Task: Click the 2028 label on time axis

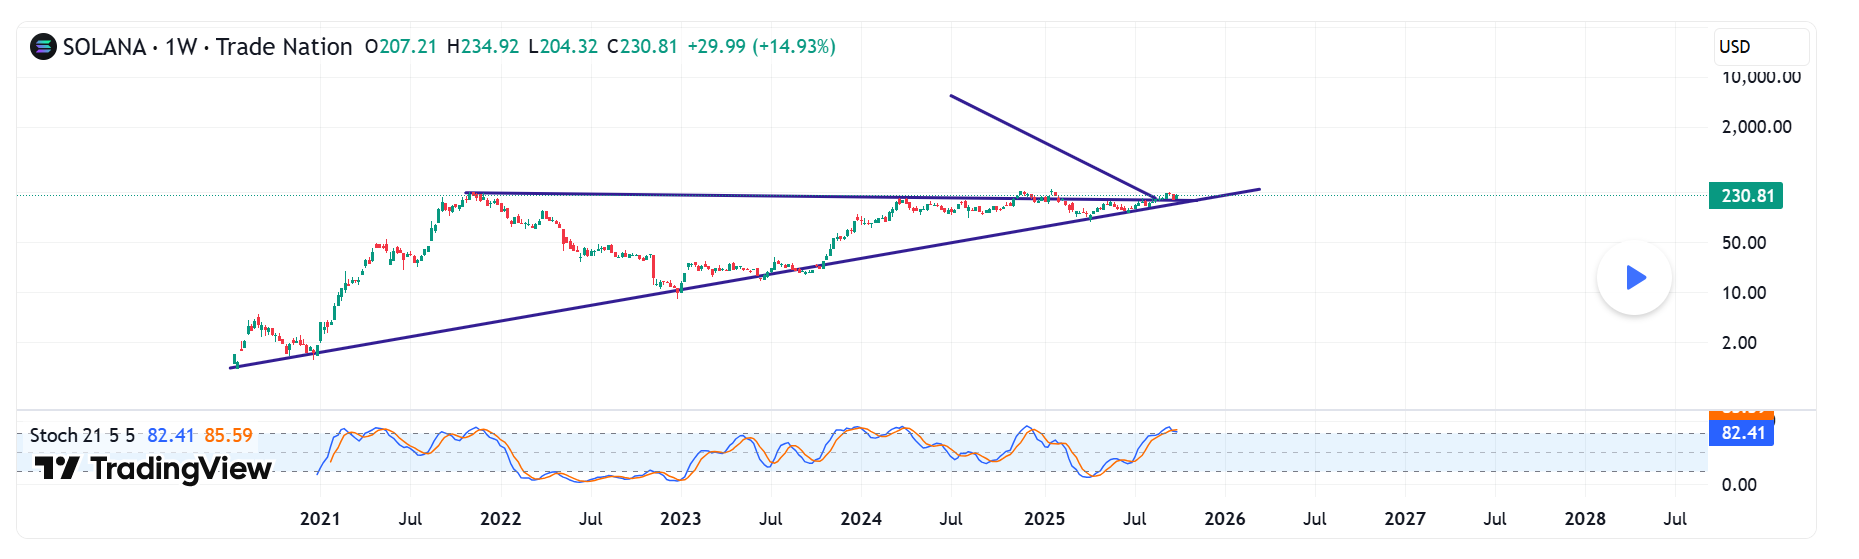Action: coord(1585,519)
